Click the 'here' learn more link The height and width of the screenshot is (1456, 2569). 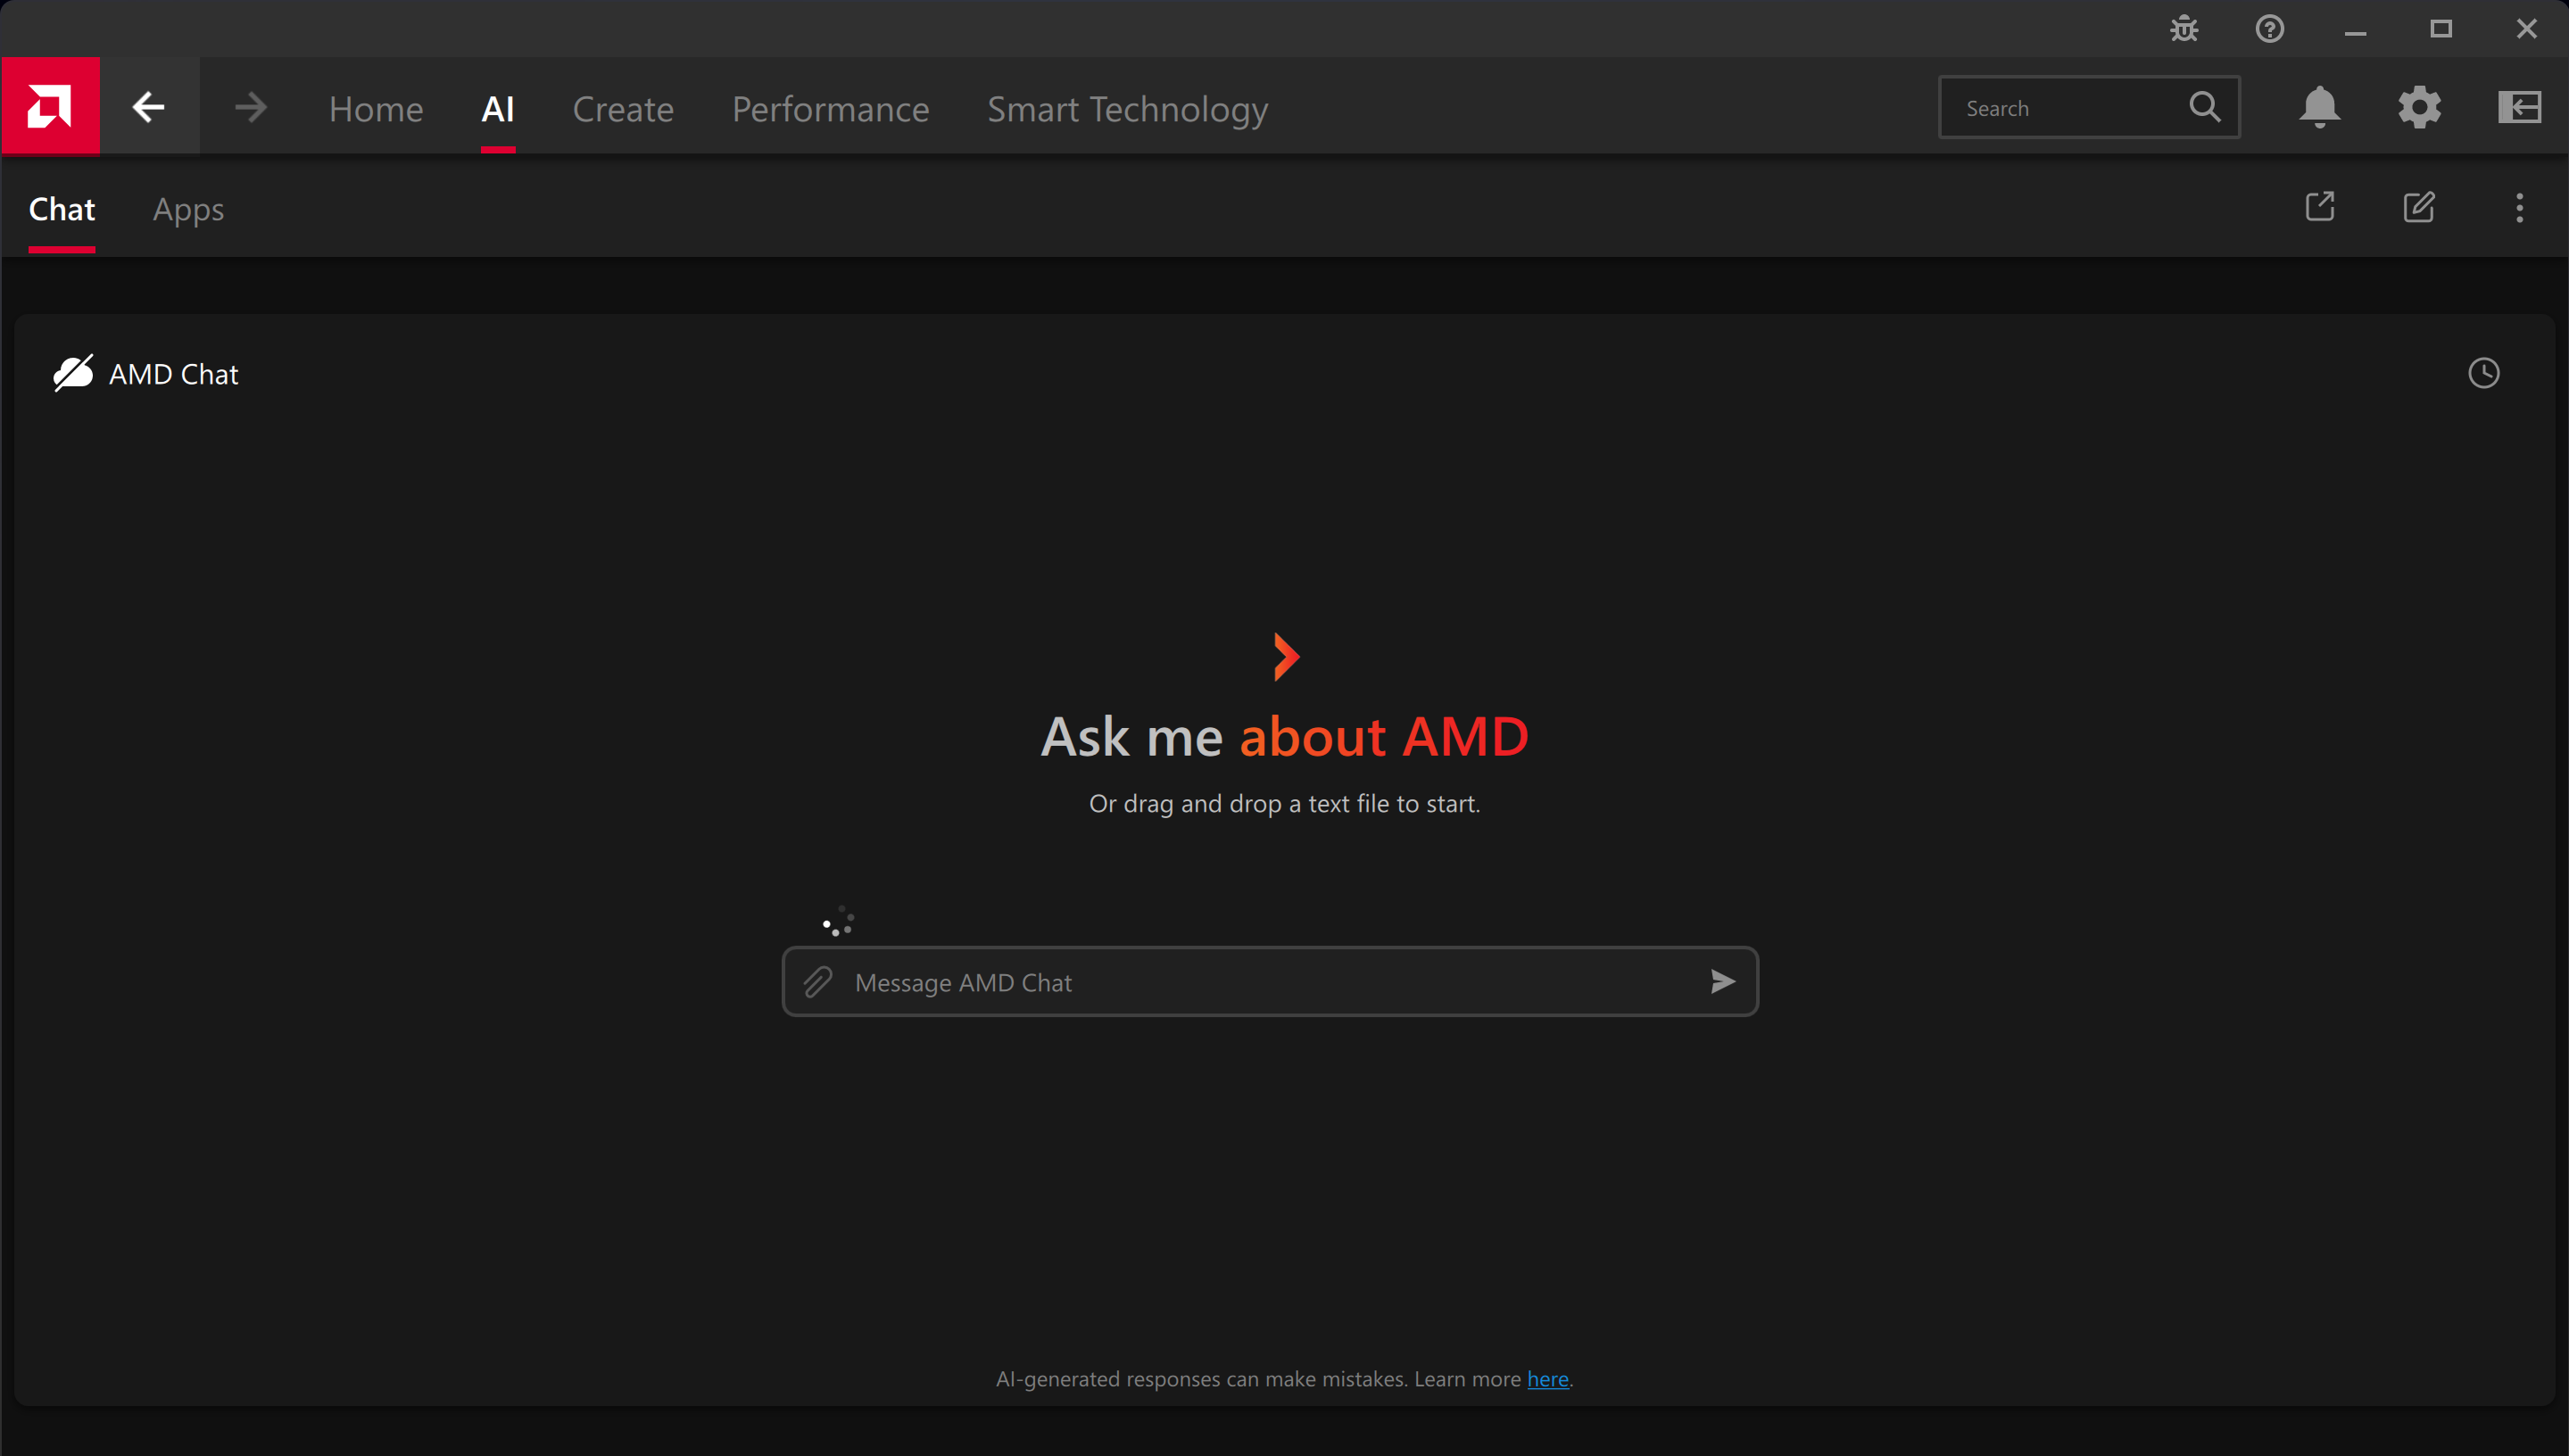[1547, 1379]
